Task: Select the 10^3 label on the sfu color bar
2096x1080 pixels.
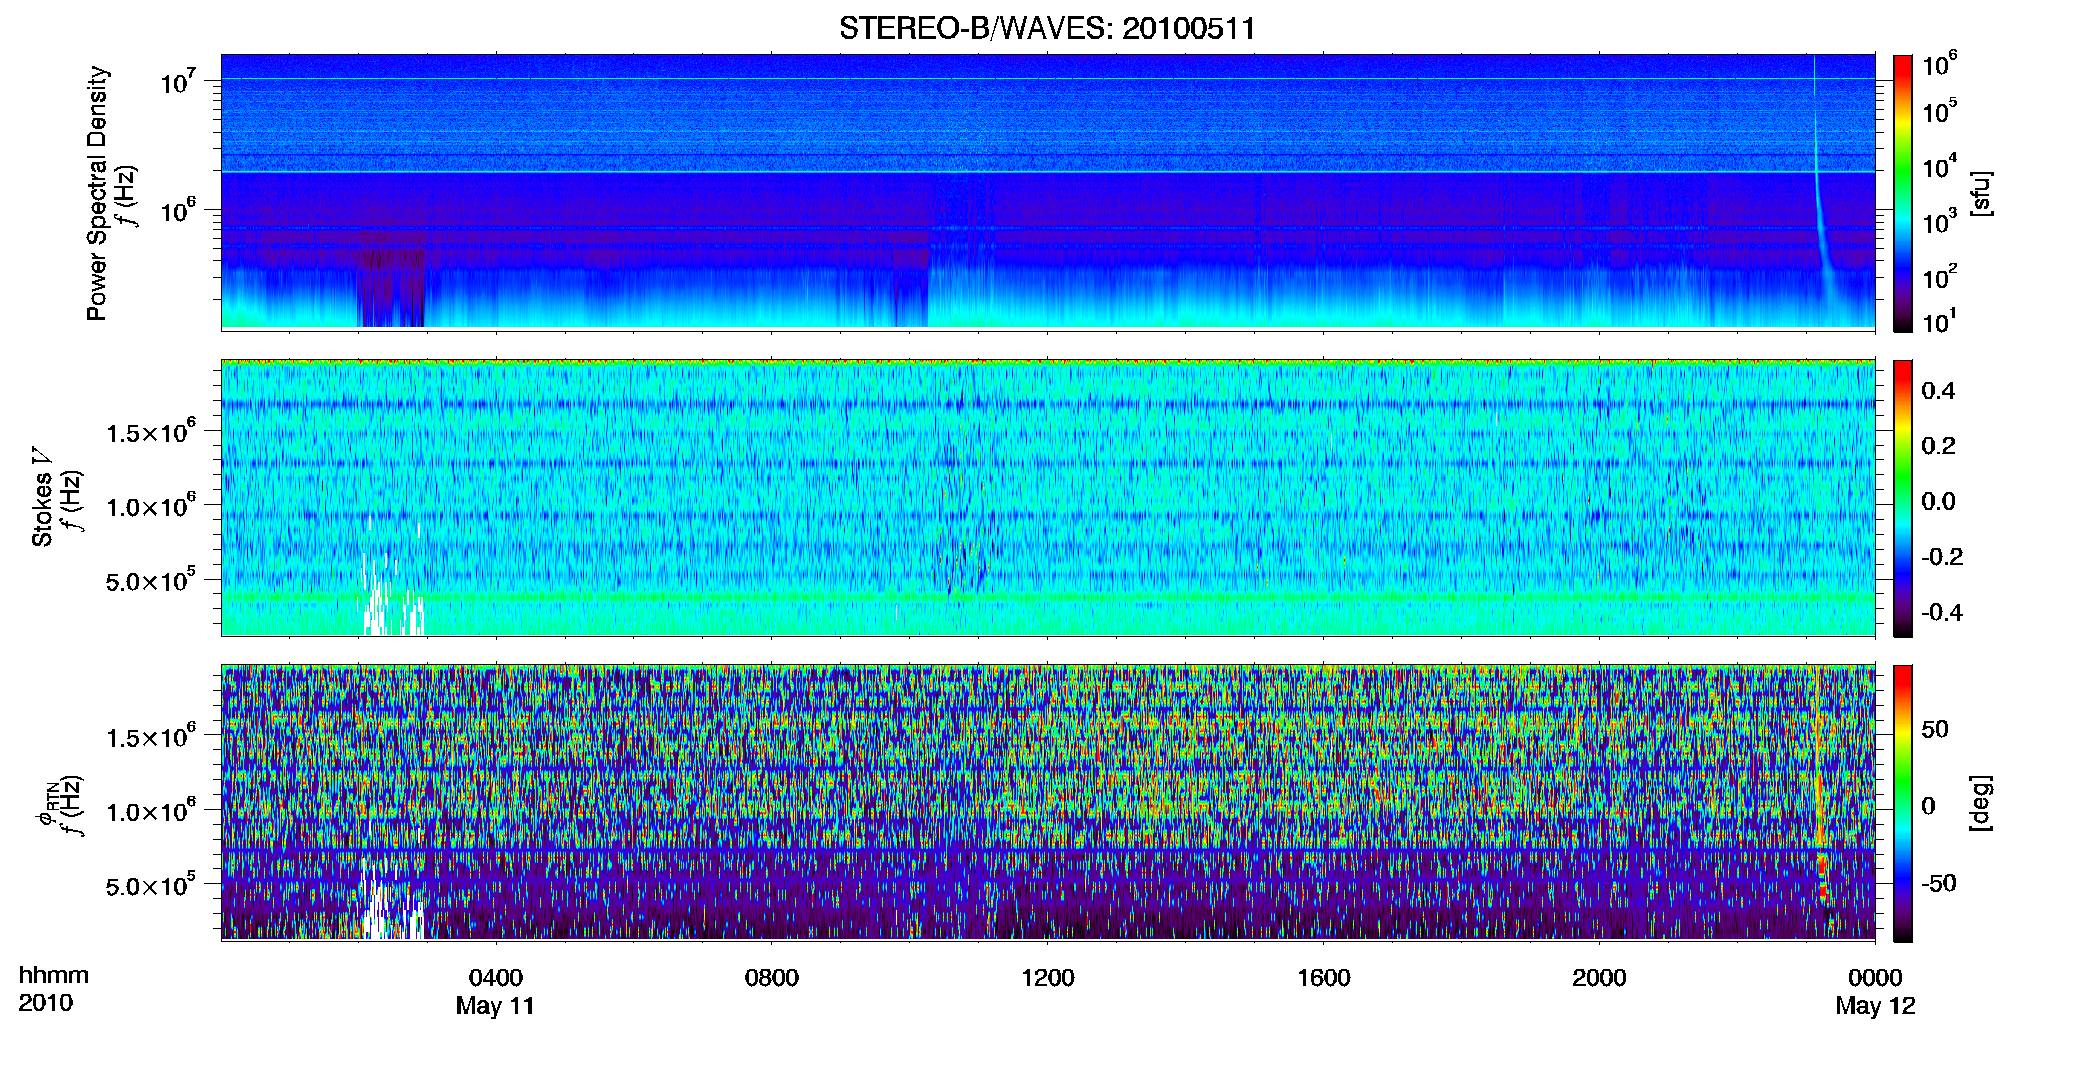Action: coord(1940,221)
